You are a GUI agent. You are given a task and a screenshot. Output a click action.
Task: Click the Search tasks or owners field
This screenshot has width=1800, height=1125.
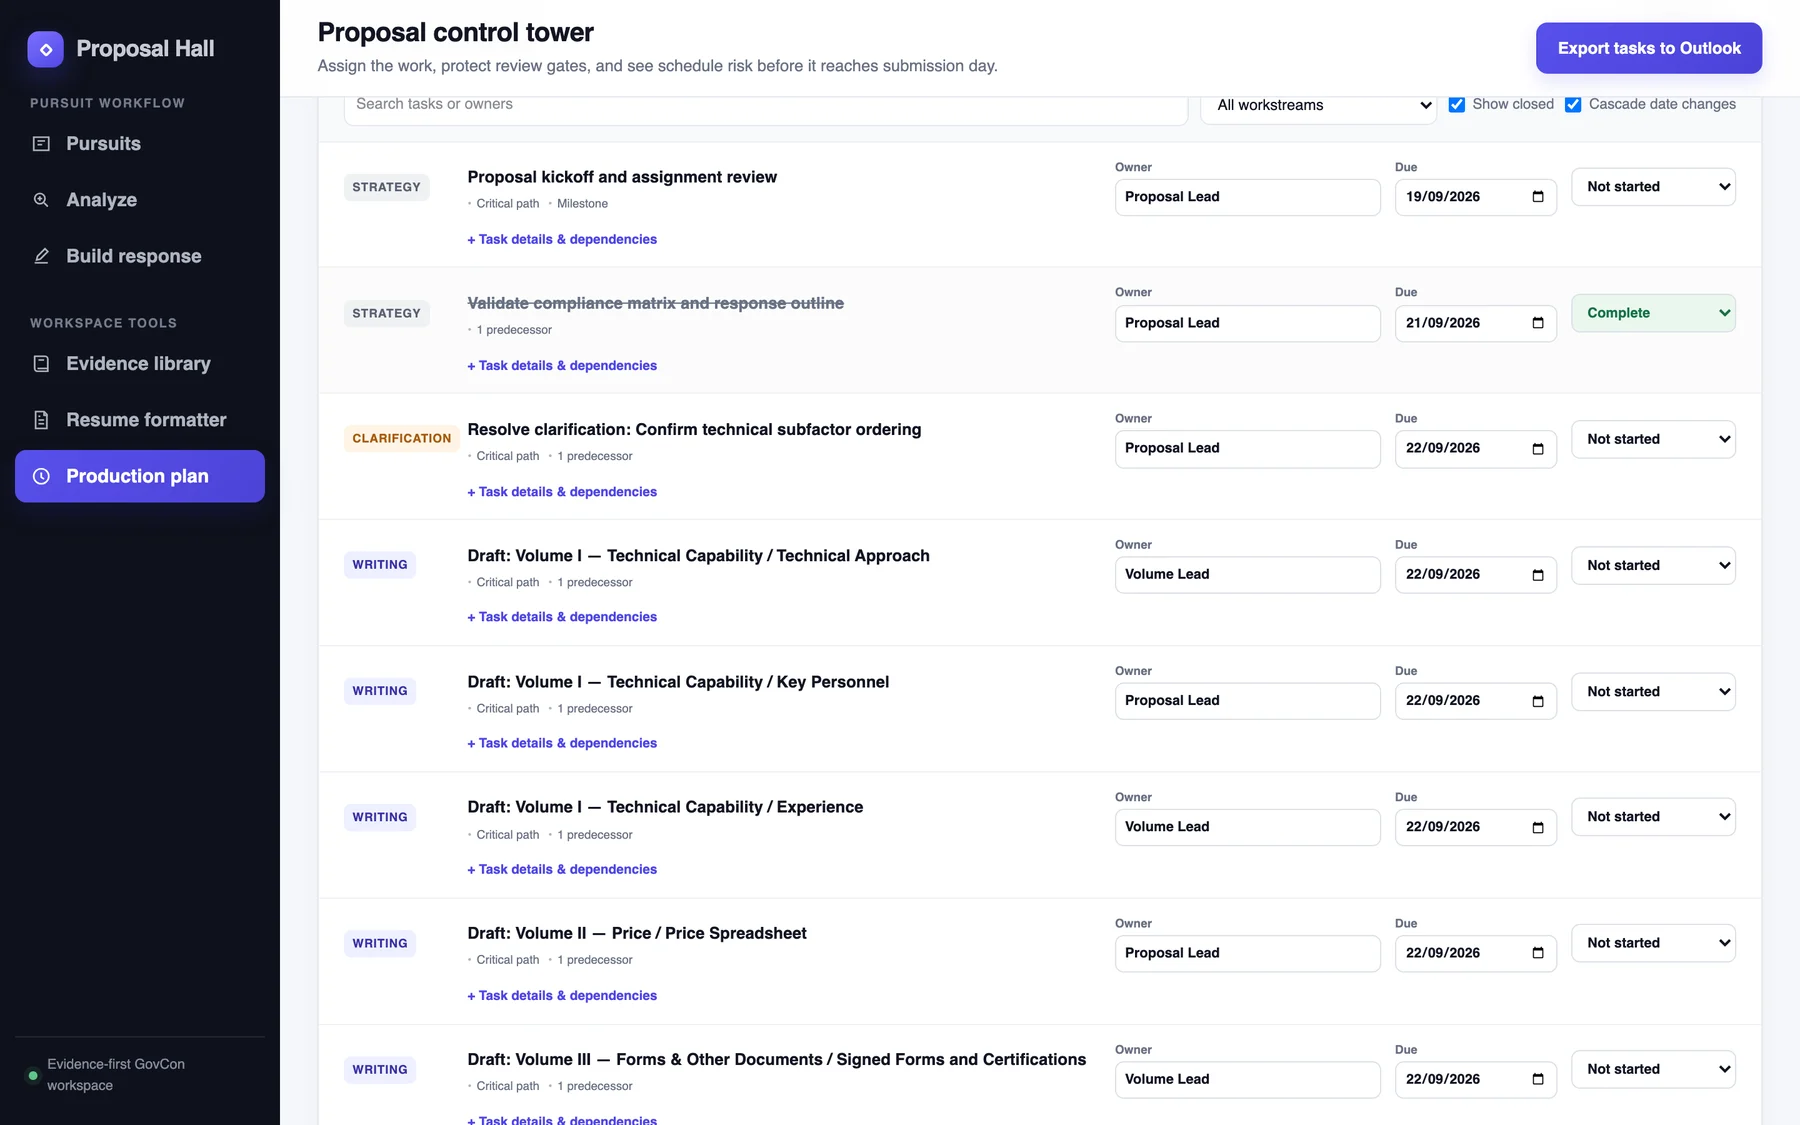(766, 105)
